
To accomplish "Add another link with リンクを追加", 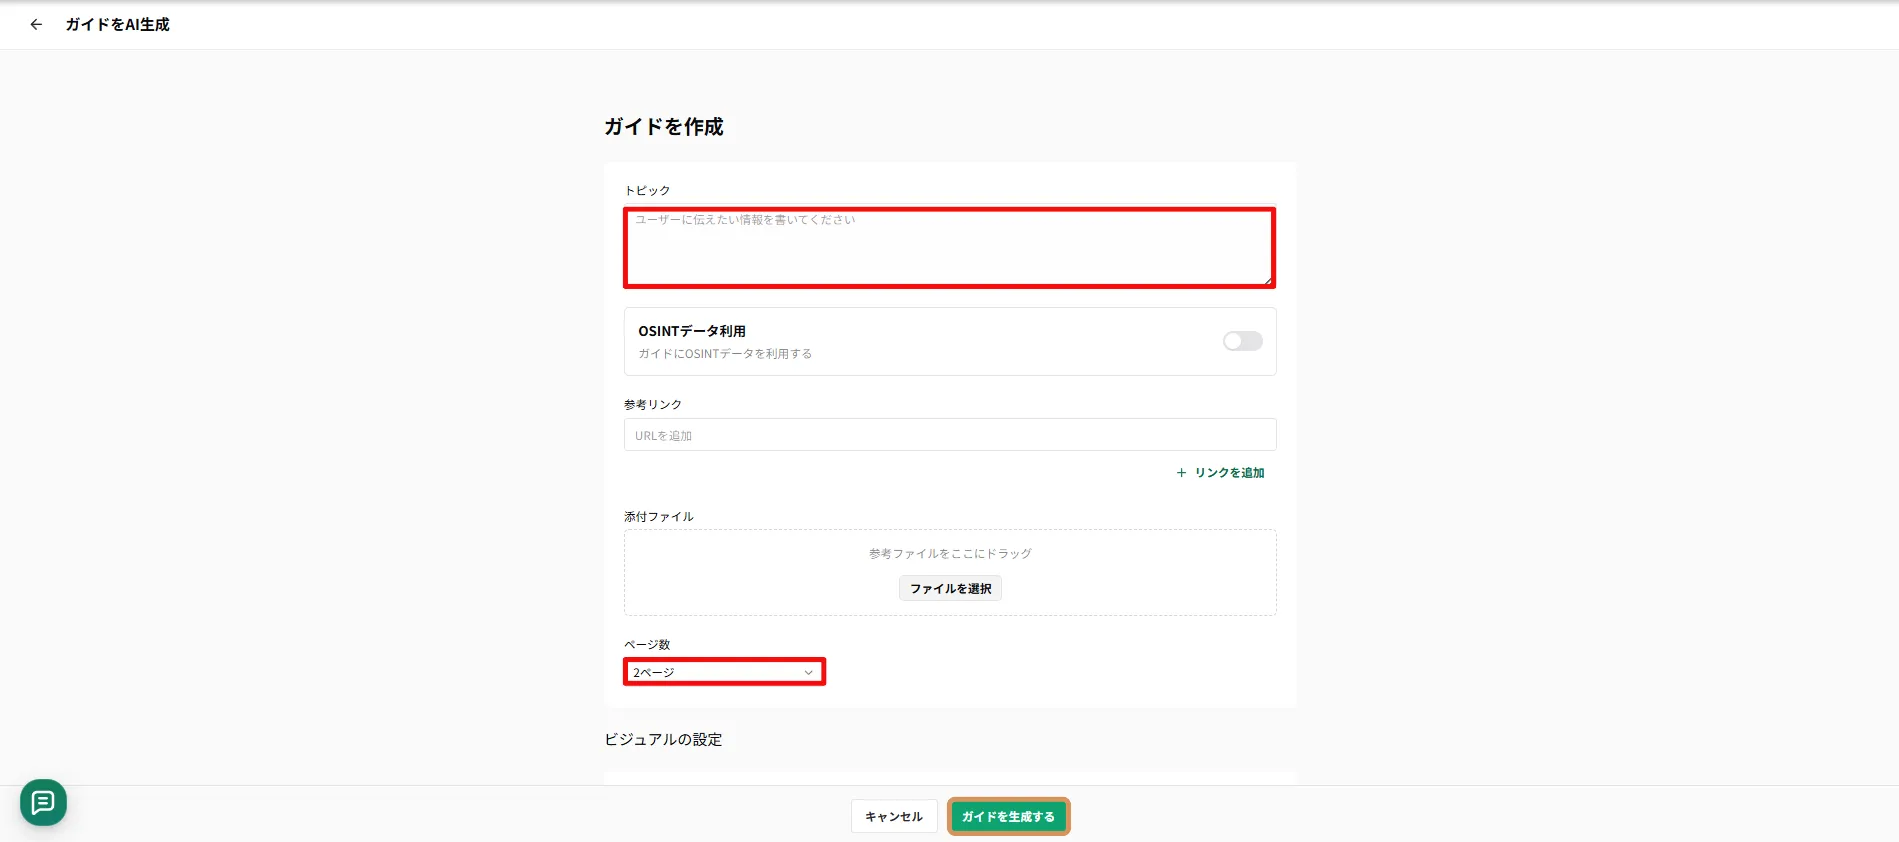I will pyautogui.click(x=1220, y=473).
